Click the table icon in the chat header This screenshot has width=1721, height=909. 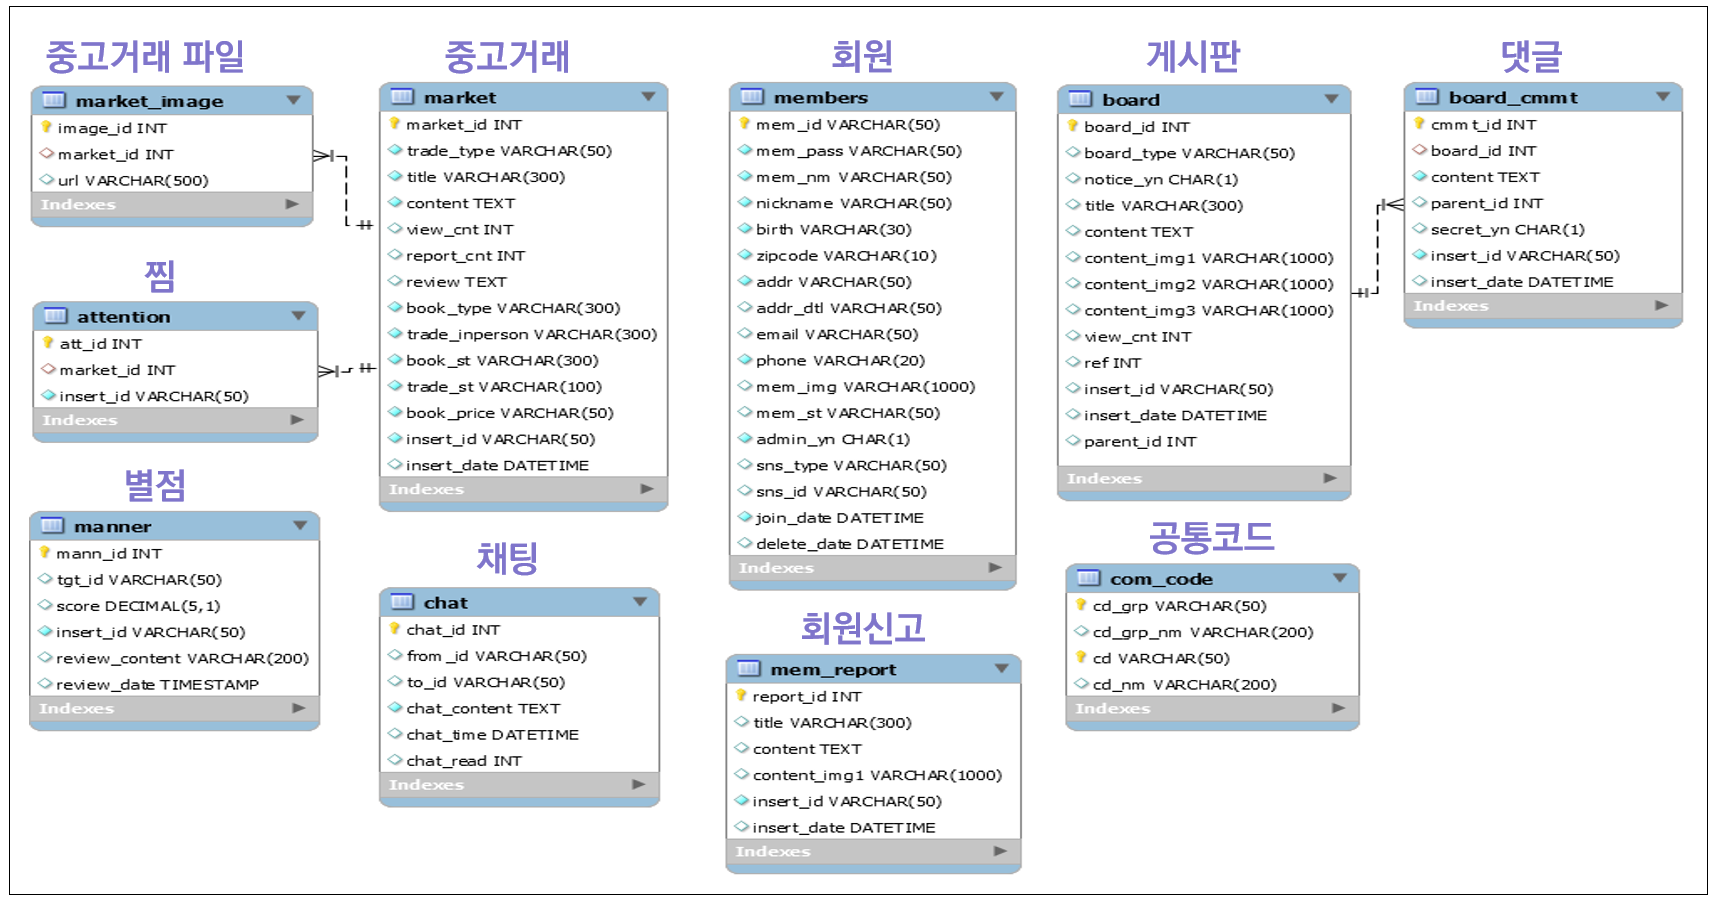pyautogui.click(x=403, y=602)
